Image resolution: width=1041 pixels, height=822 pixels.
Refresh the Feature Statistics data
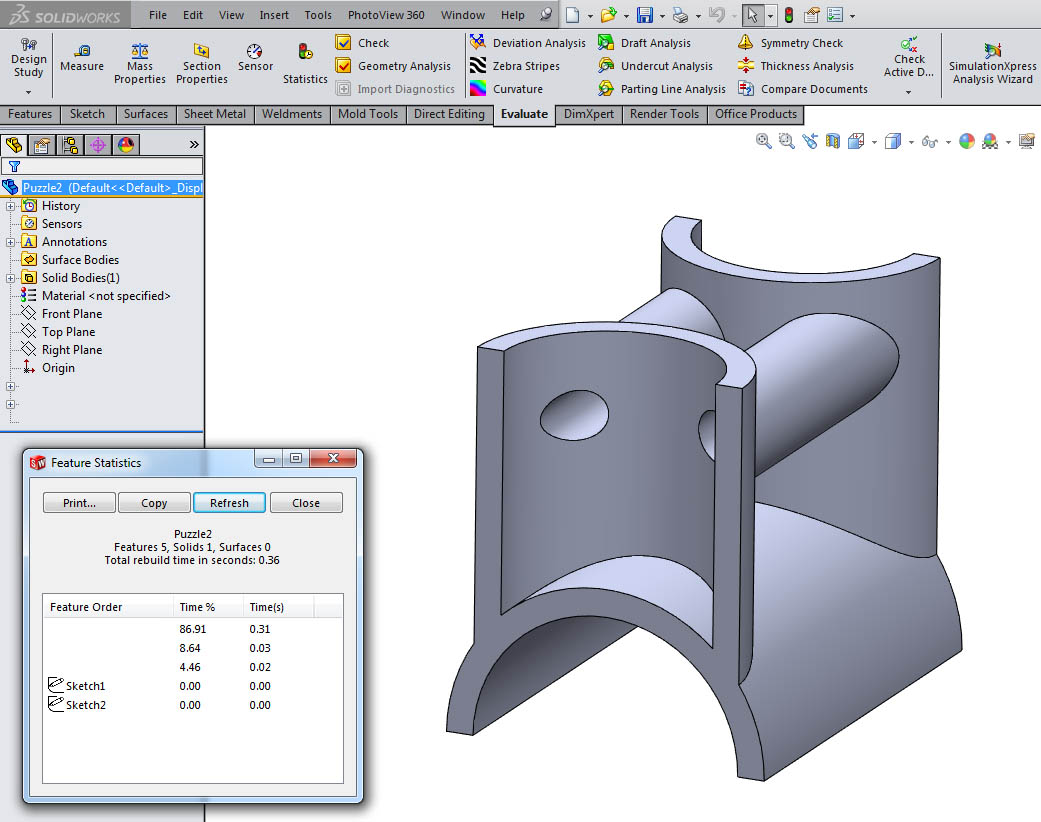[x=229, y=502]
